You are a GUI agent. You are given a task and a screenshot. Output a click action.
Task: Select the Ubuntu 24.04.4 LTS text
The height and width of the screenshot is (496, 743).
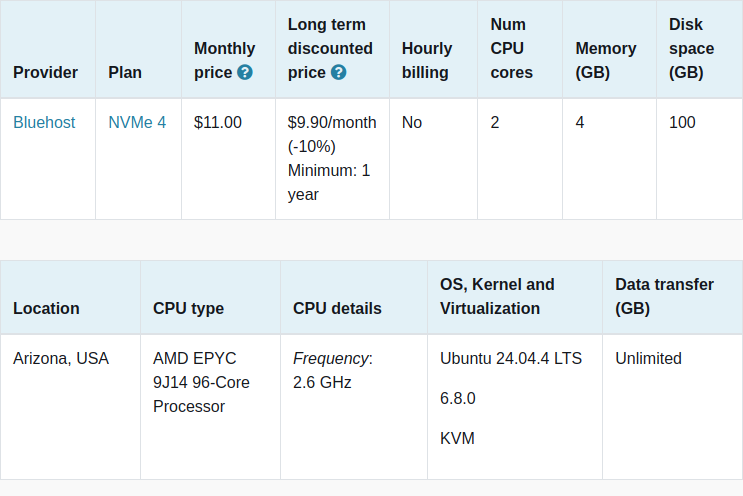(511, 358)
